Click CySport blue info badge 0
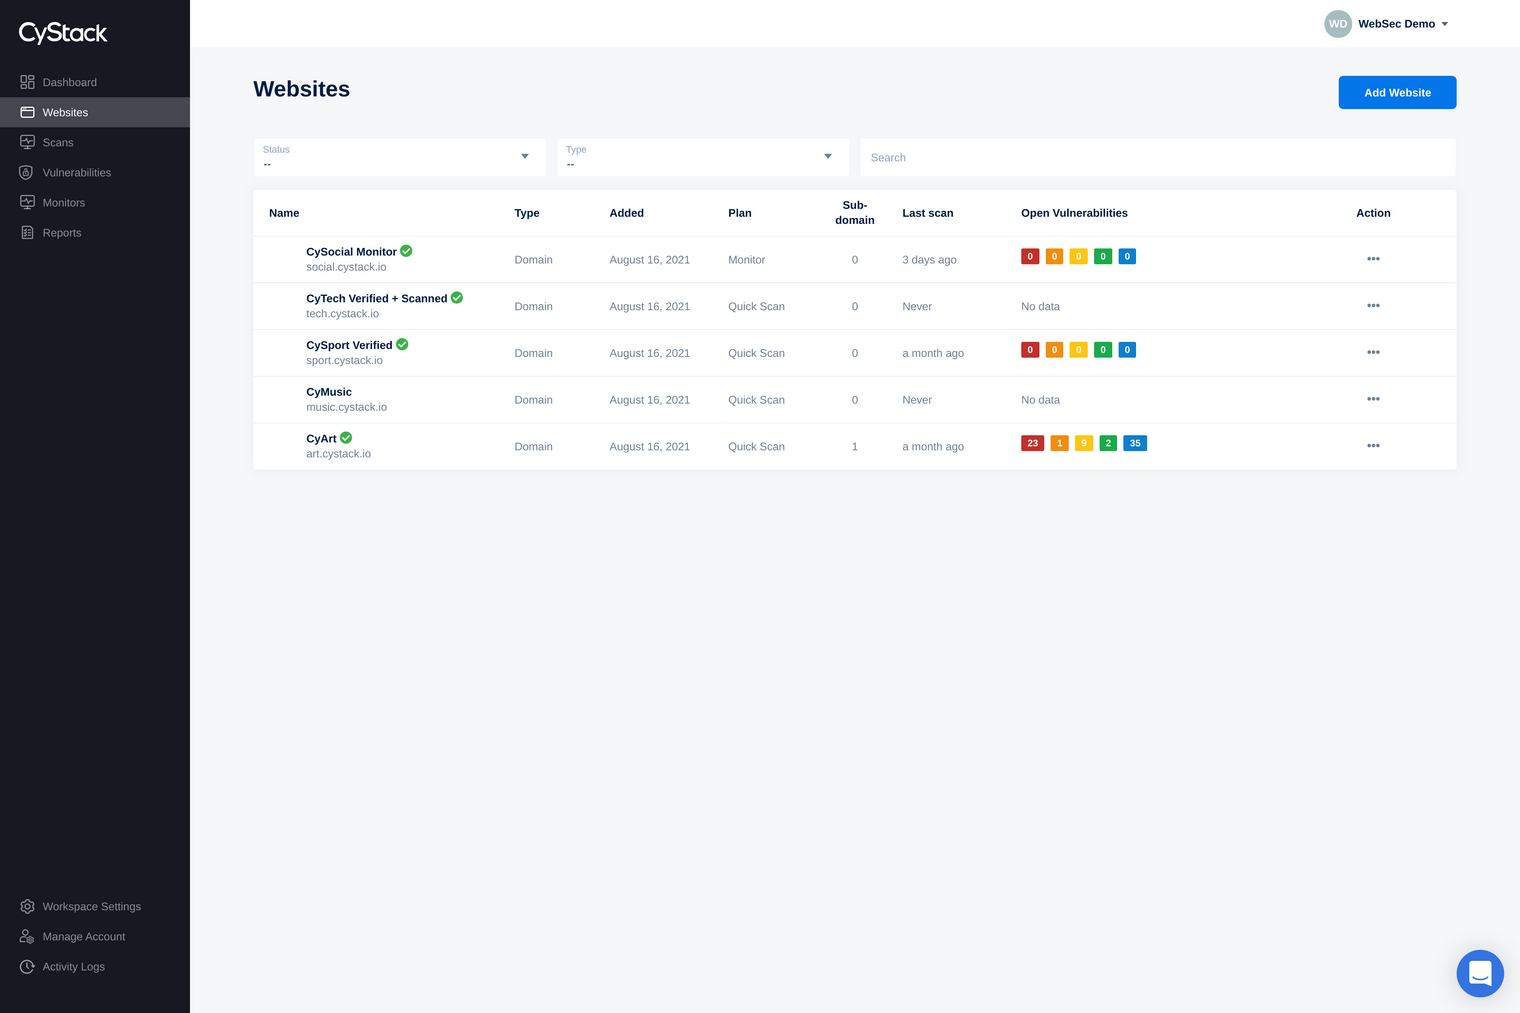Image resolution: width=1520 pixels, height=1013 pixels. point(1127,350)
